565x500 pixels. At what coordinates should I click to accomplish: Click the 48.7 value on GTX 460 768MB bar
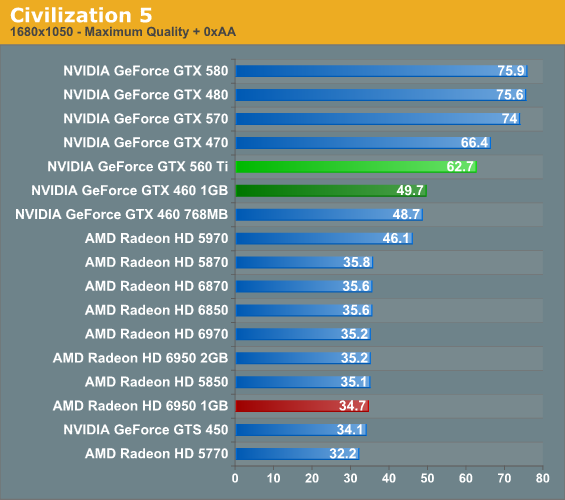406,215
